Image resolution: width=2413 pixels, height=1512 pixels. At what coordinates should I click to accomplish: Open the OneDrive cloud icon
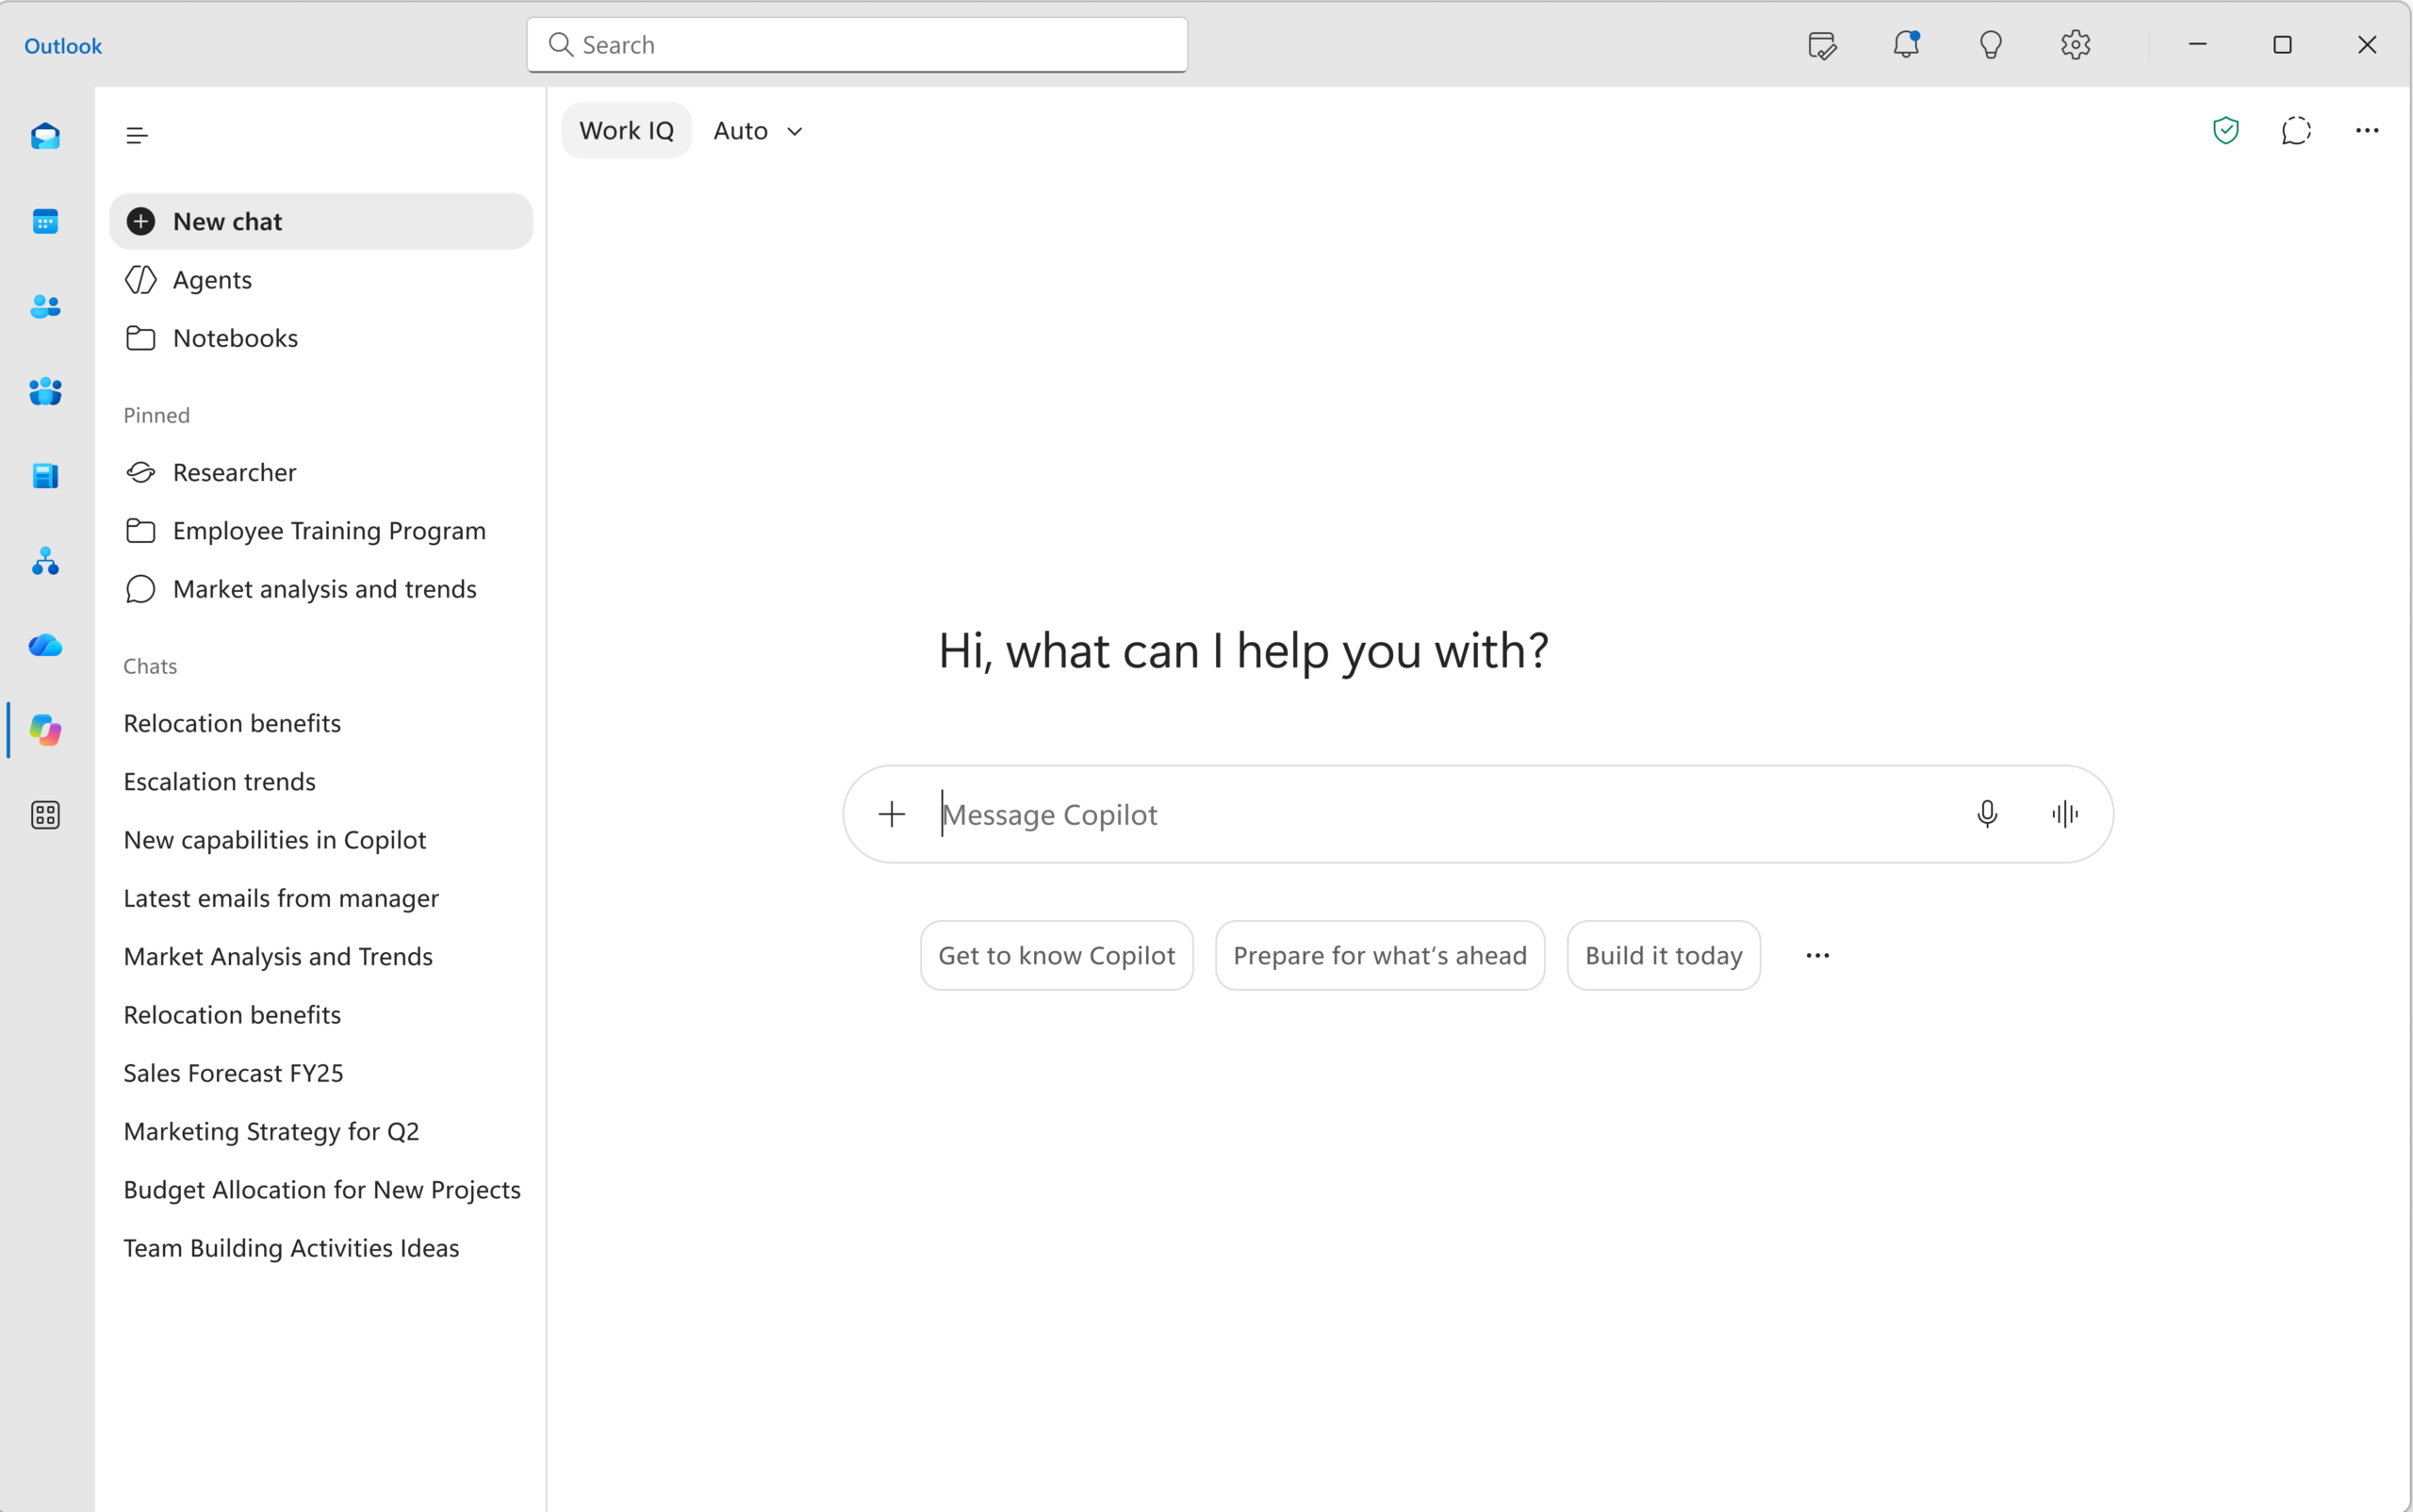(x=45, y=646)
